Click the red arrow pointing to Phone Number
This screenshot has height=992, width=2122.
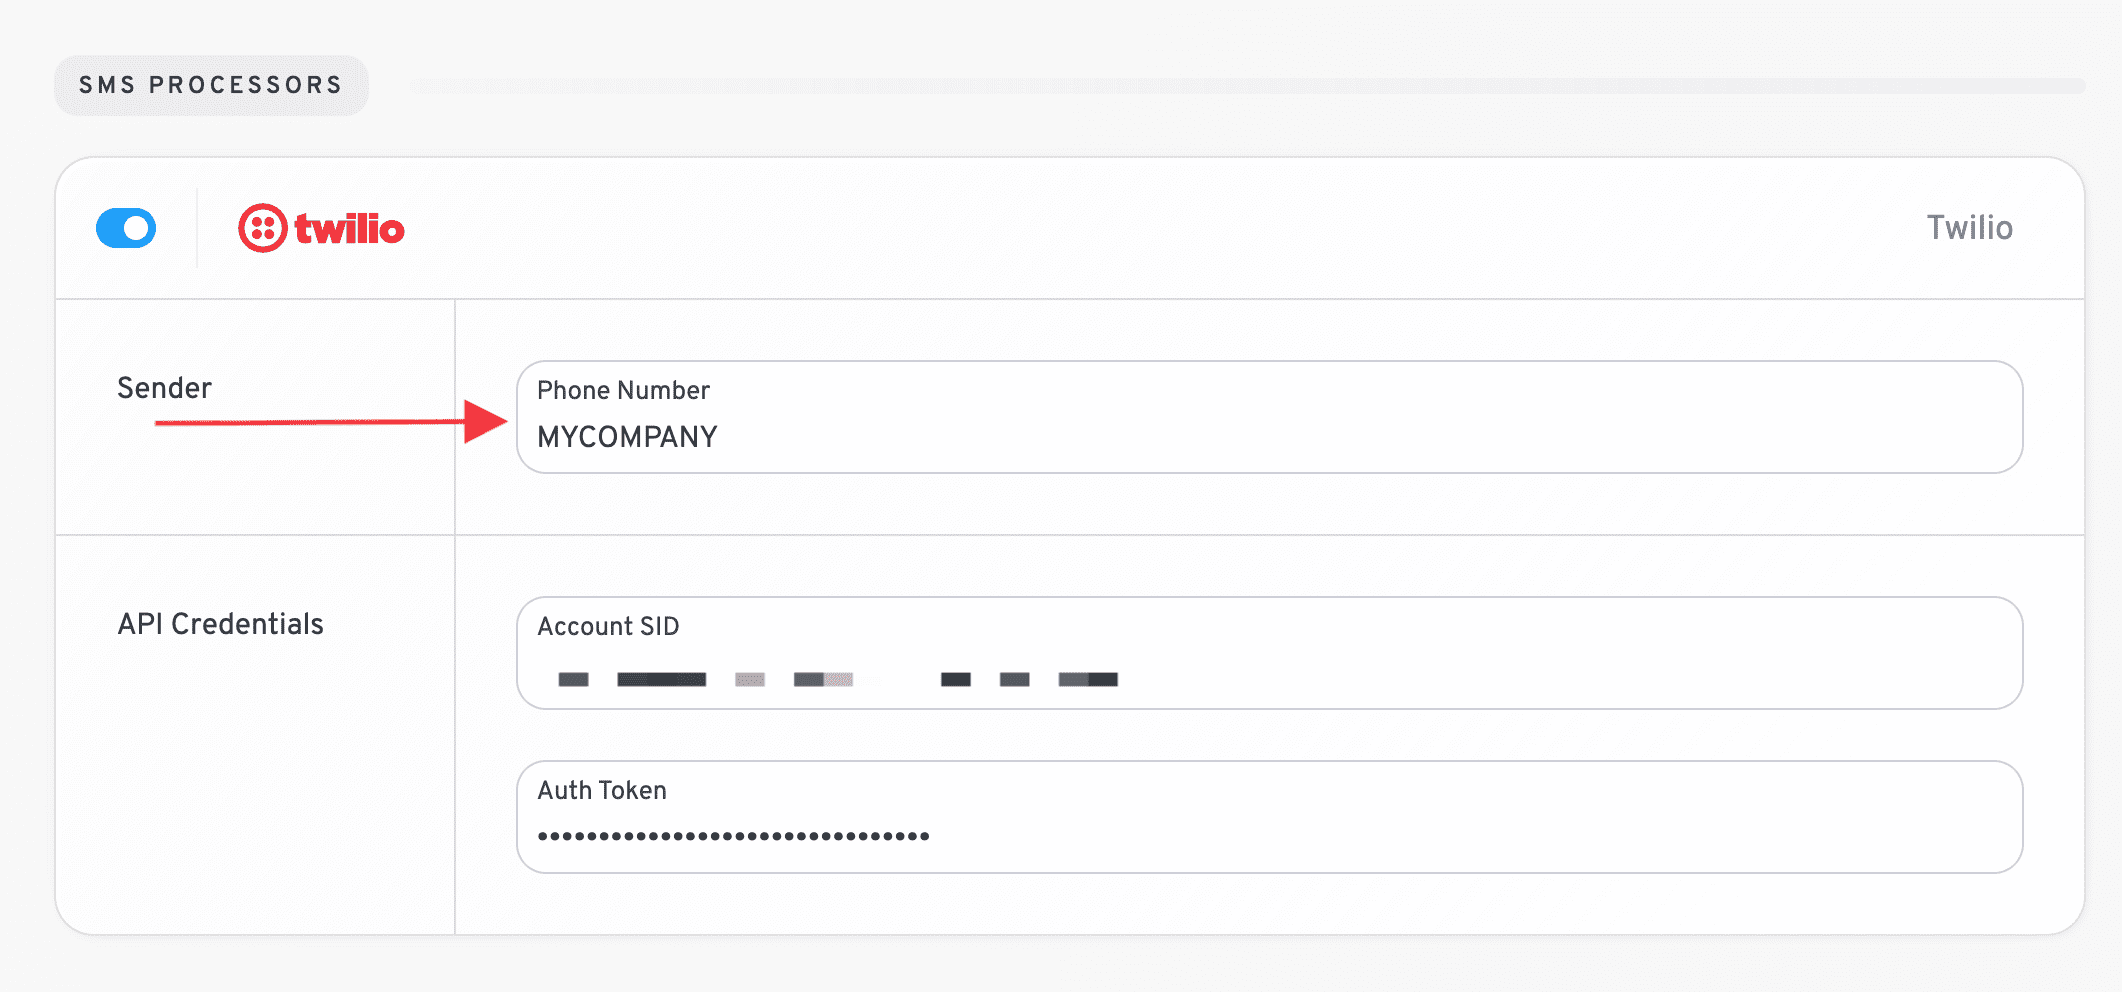(330, 424)
